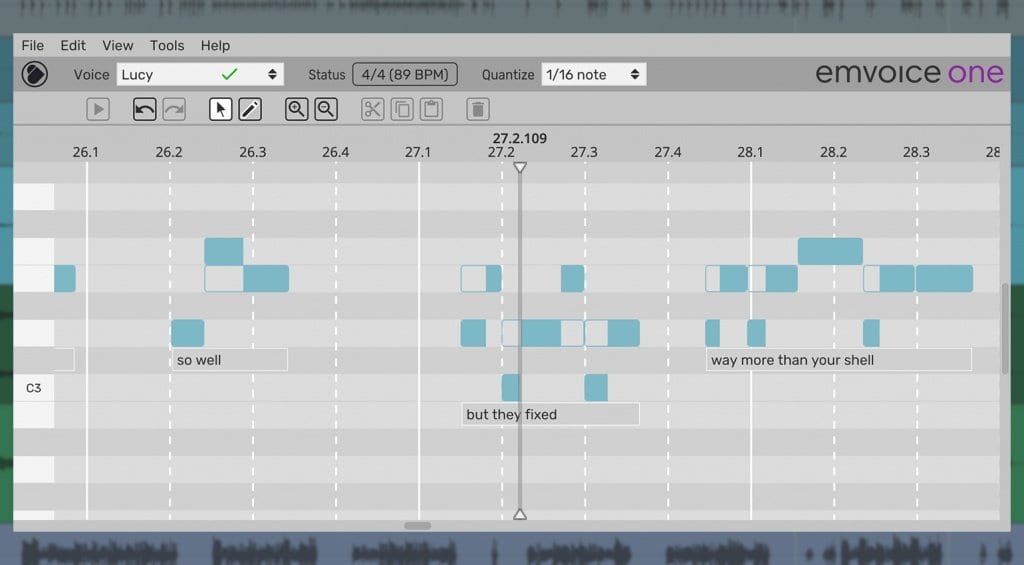Click the horizontal scrollbar thumb
1024x565 pixels.
tap(417, 526)
